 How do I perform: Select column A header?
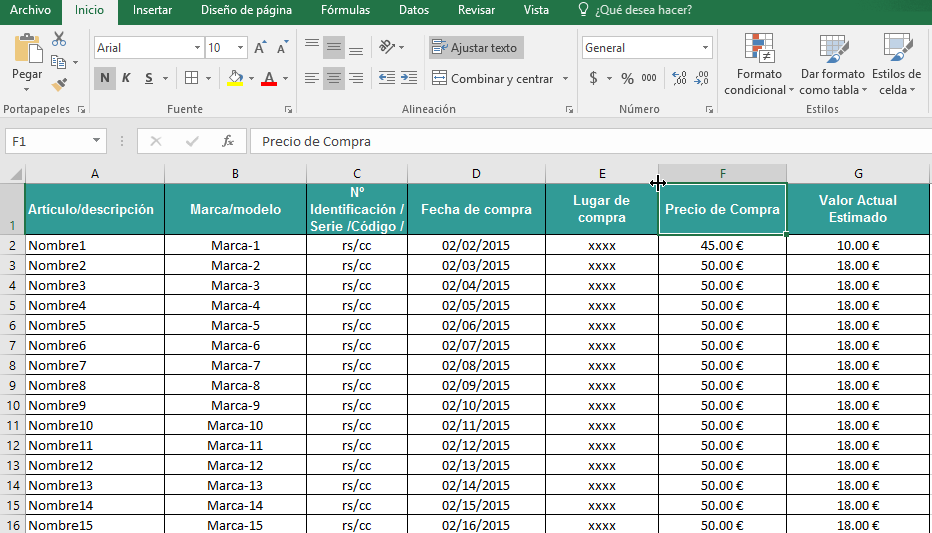point(95,174)
